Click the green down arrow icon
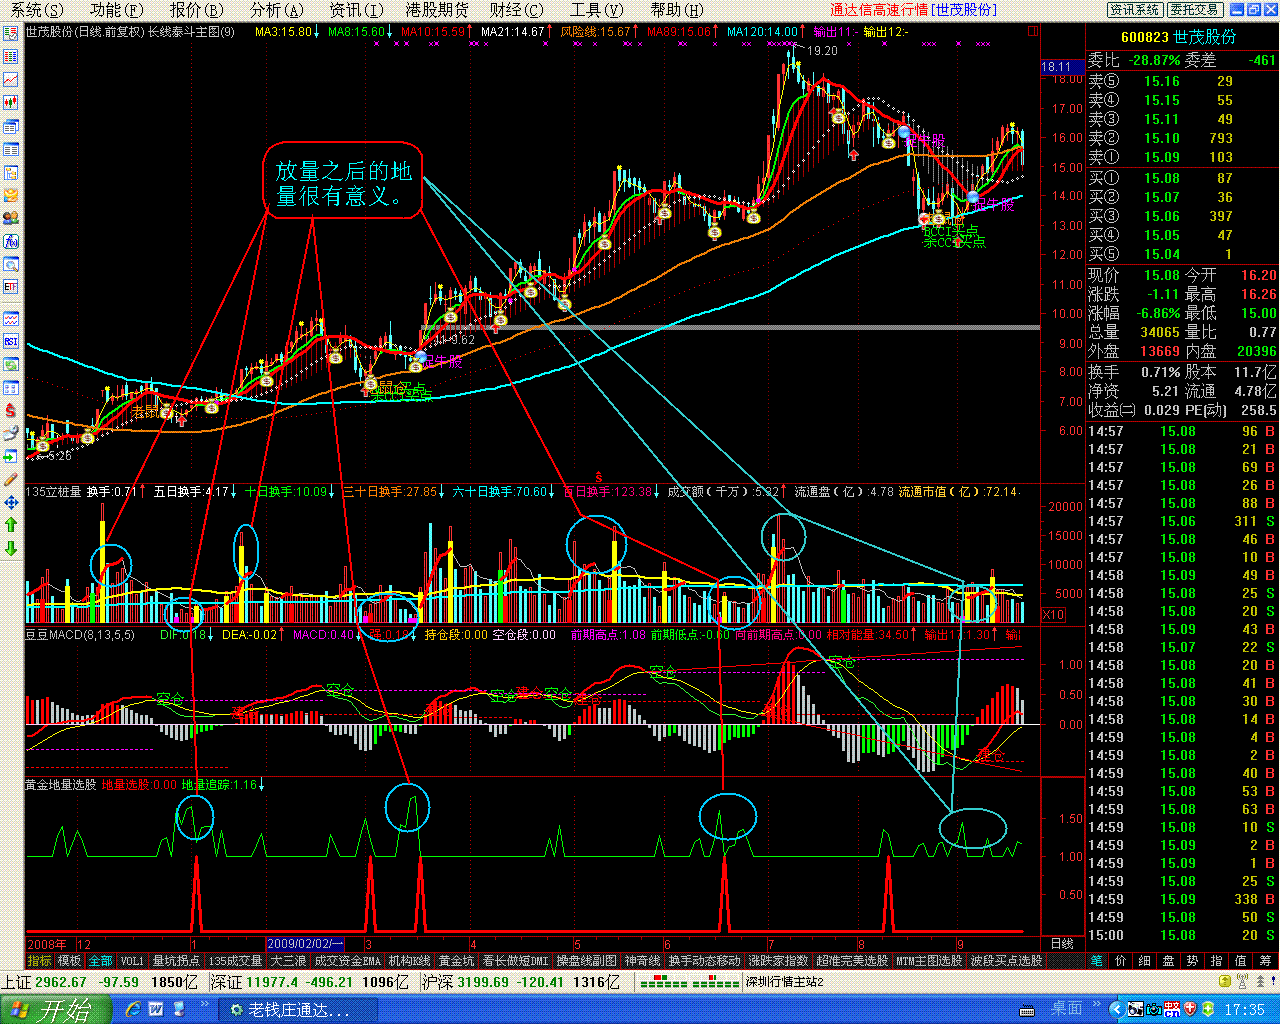Image resolution: width=1280 pixels, height=1024 pixels. [11, 548]
